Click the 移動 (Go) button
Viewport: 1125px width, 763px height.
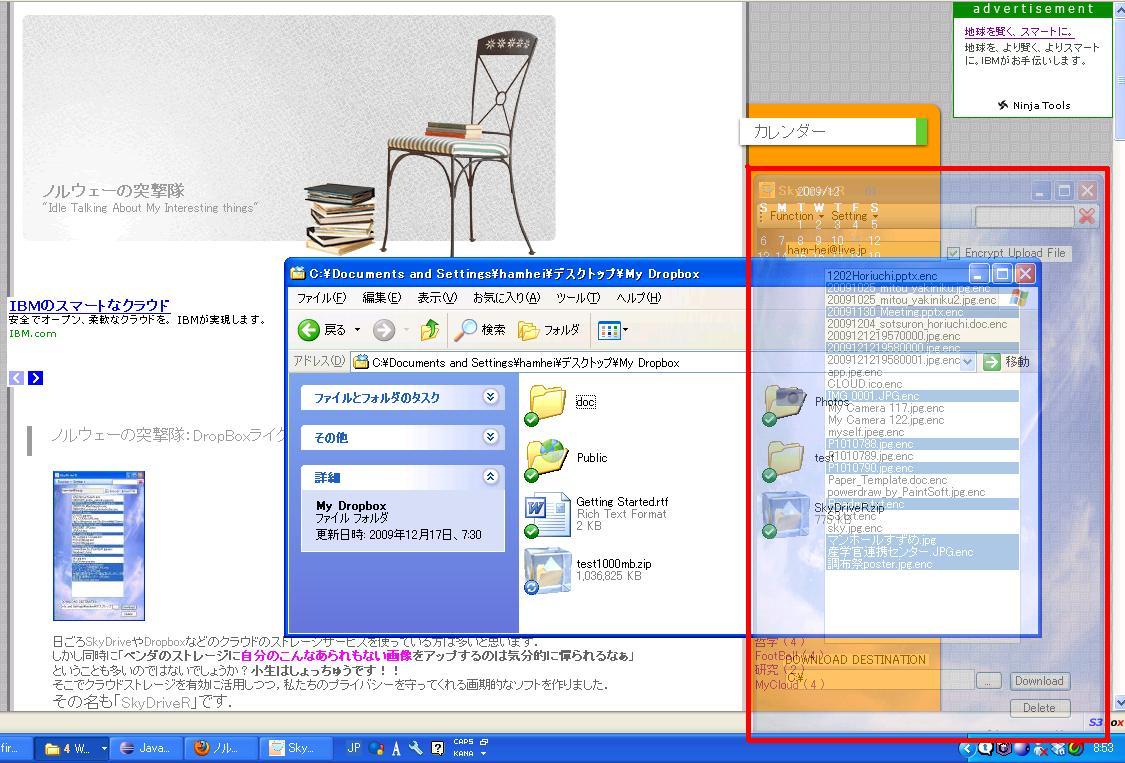point(1007,362)
